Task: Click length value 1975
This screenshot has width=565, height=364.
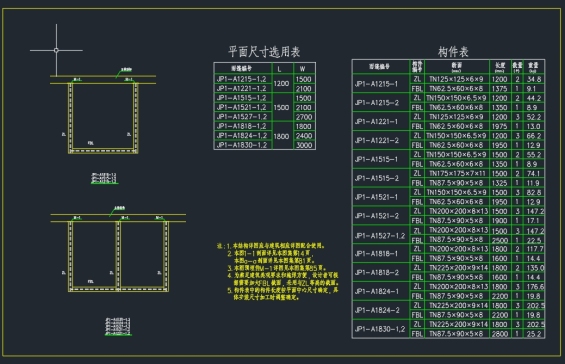Action: click(499, 126)
